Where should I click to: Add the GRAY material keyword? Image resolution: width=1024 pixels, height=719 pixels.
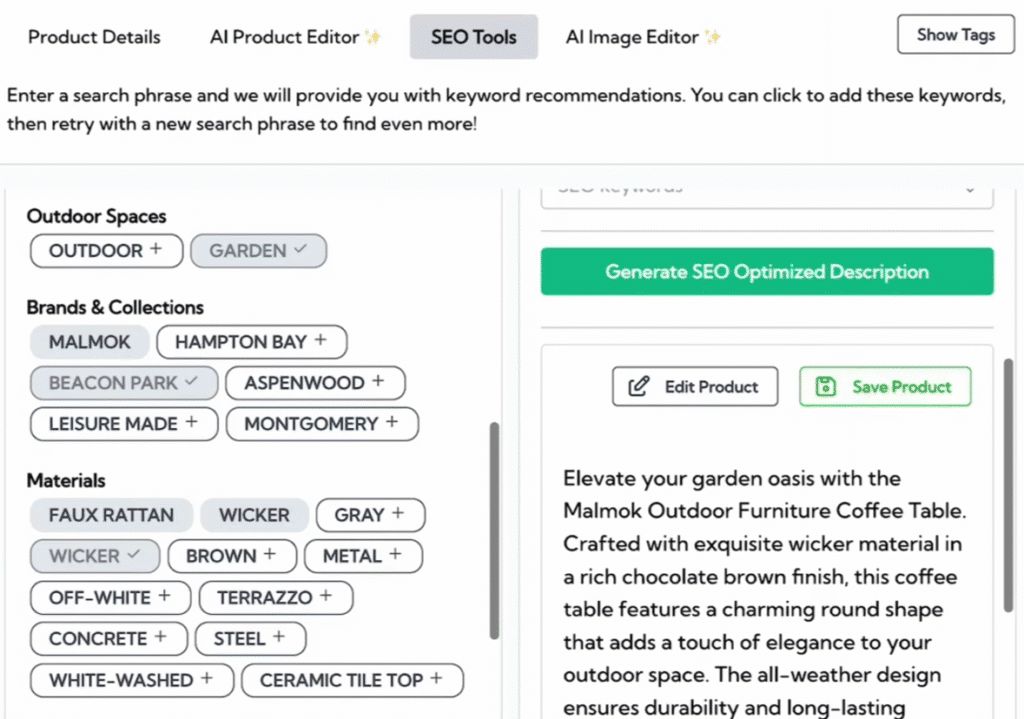[x=370, y=515]
